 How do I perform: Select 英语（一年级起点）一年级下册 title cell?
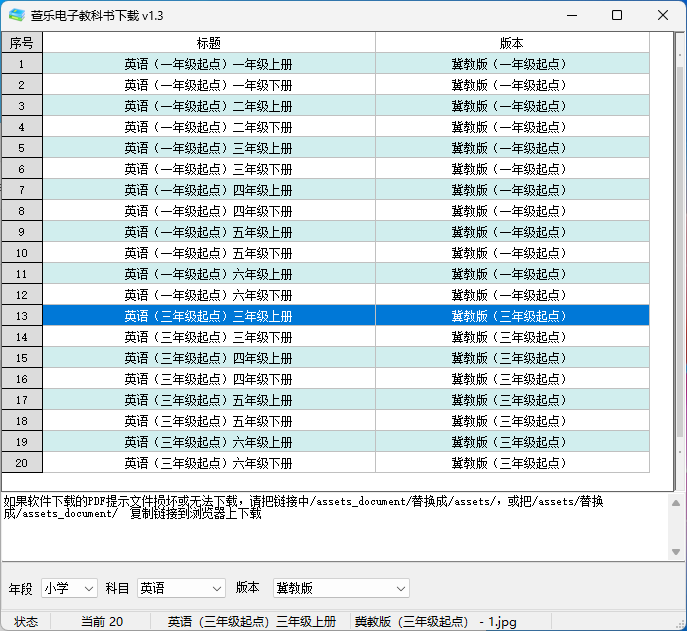[x=209, y=85]
